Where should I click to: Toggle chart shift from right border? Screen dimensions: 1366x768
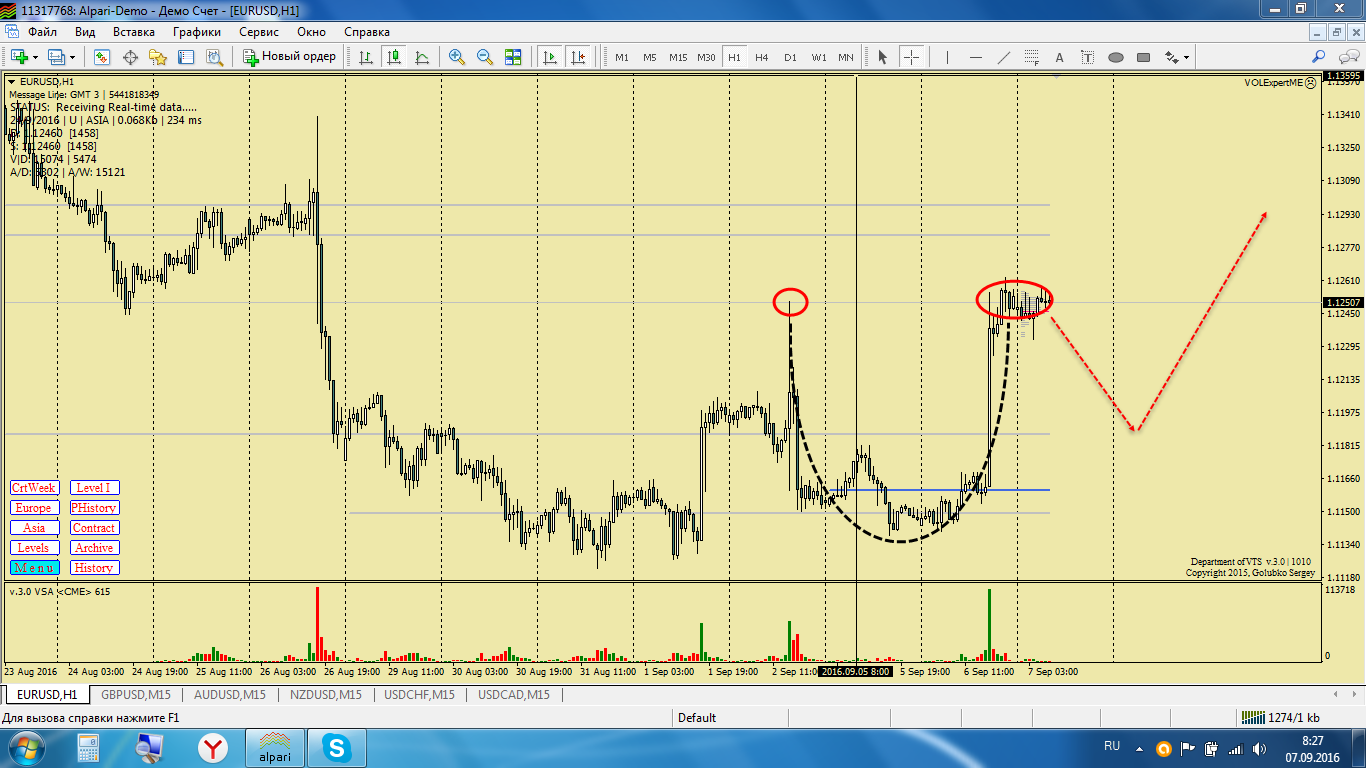[578, 57]
